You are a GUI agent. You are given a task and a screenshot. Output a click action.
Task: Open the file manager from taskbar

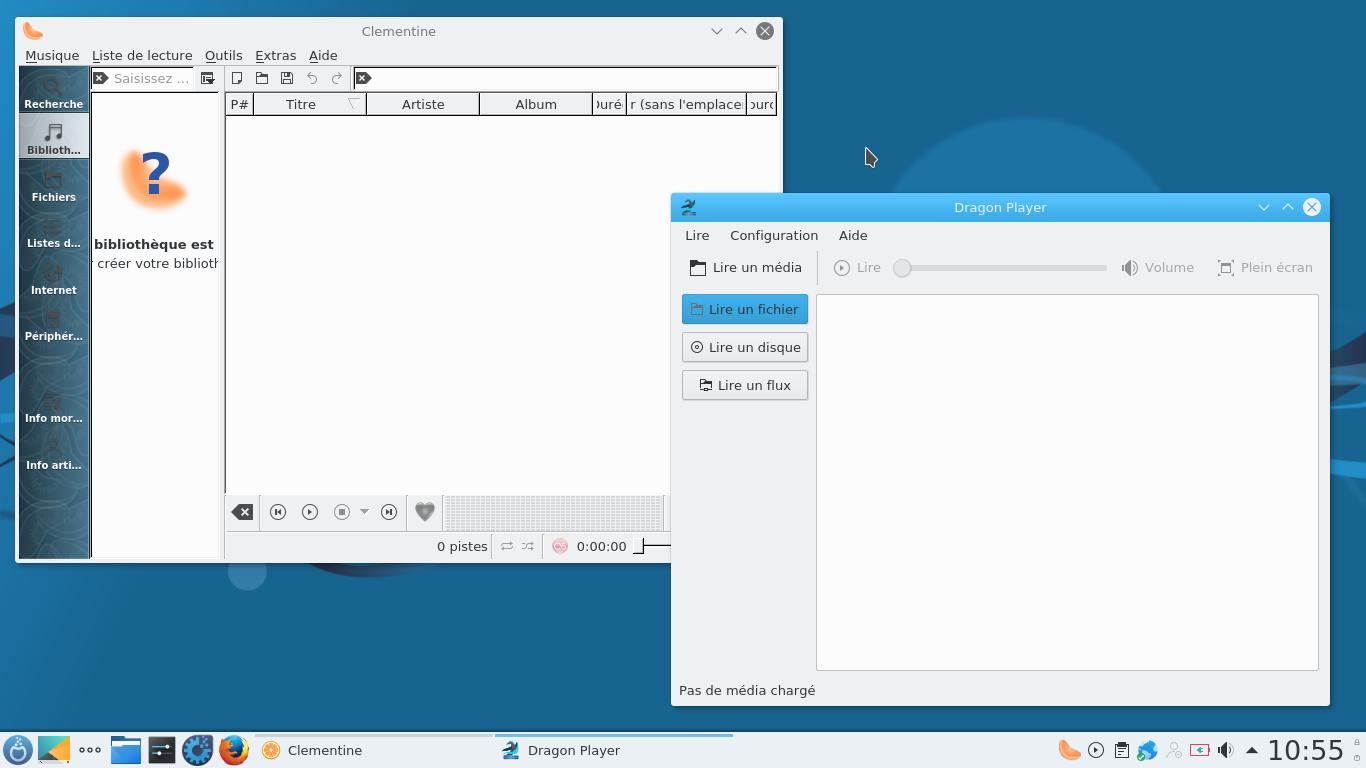(x=126, y=750)
